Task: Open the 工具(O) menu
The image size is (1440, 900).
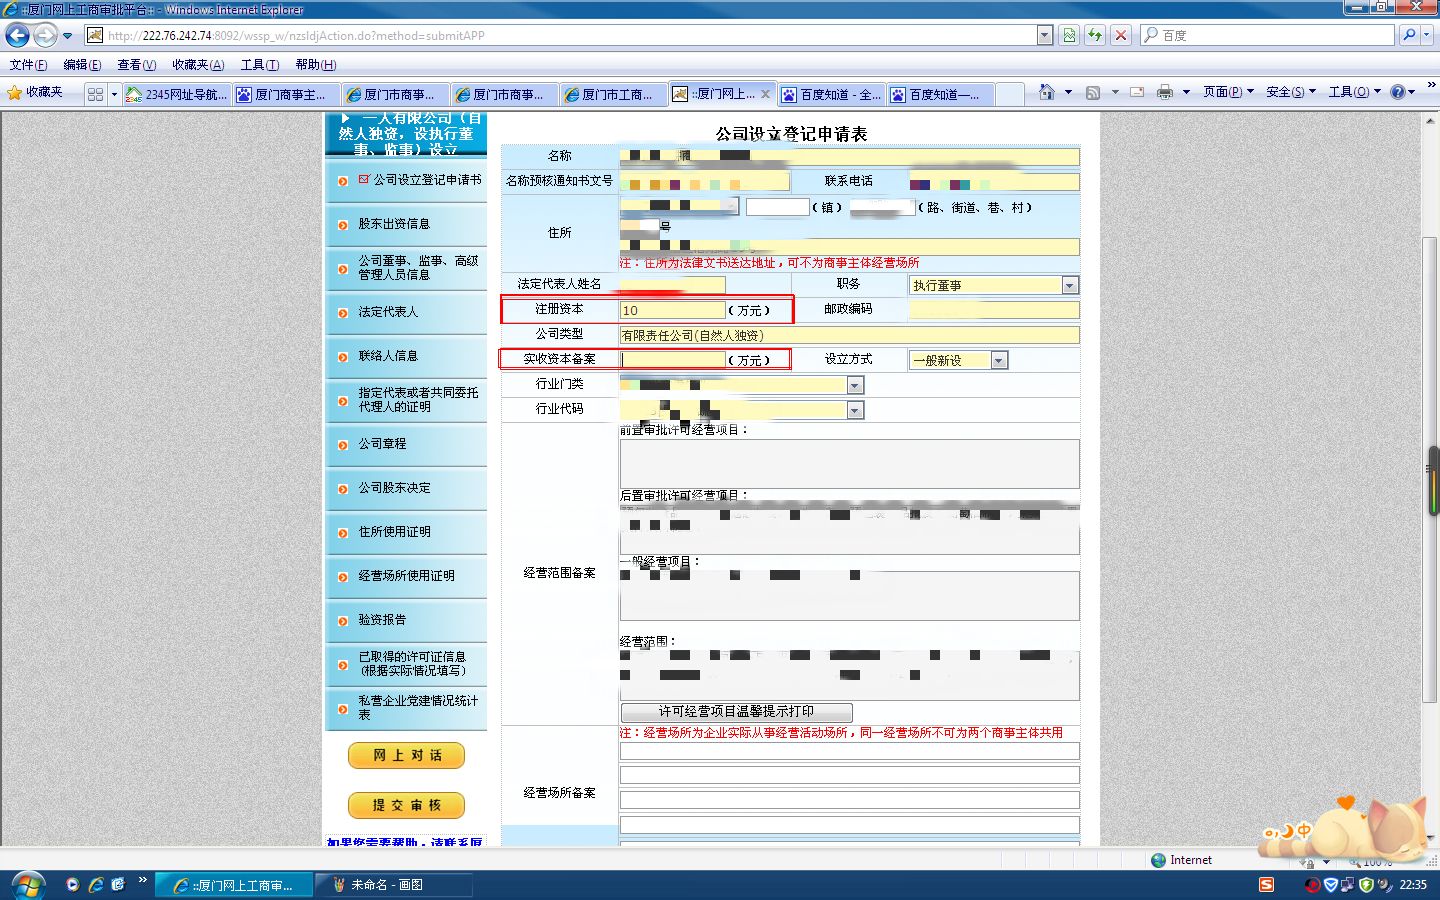Action: pyautogui.click(x=1350, y=92)
